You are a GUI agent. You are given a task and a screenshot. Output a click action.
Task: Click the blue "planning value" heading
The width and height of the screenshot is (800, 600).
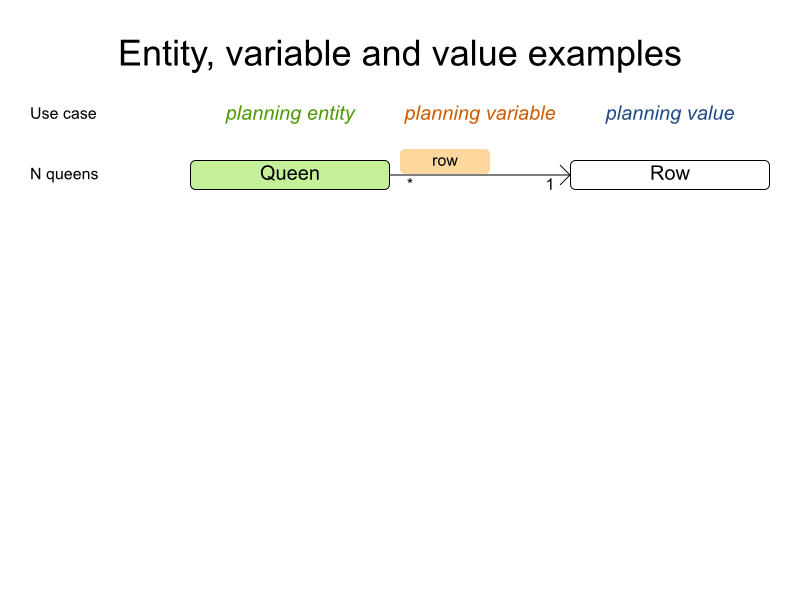[x=670, y=114]
